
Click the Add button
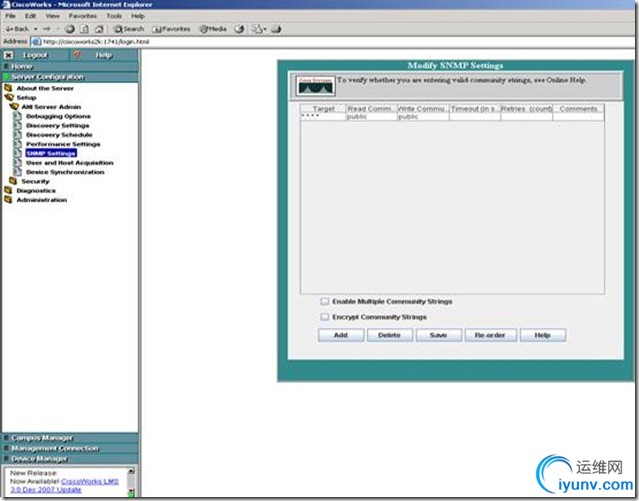[x=341, y=335]
